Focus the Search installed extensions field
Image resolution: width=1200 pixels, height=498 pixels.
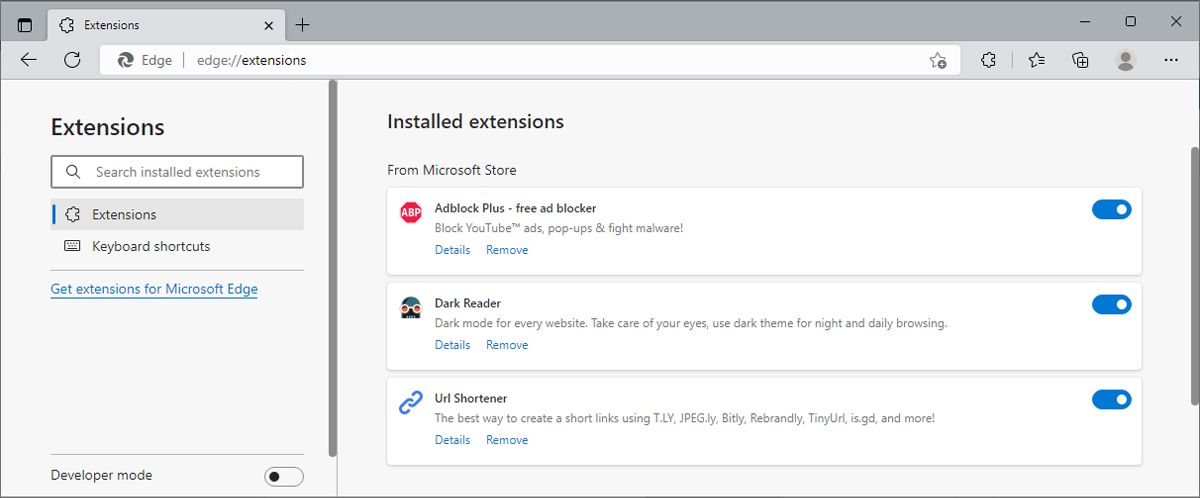[x=177, y=172]
